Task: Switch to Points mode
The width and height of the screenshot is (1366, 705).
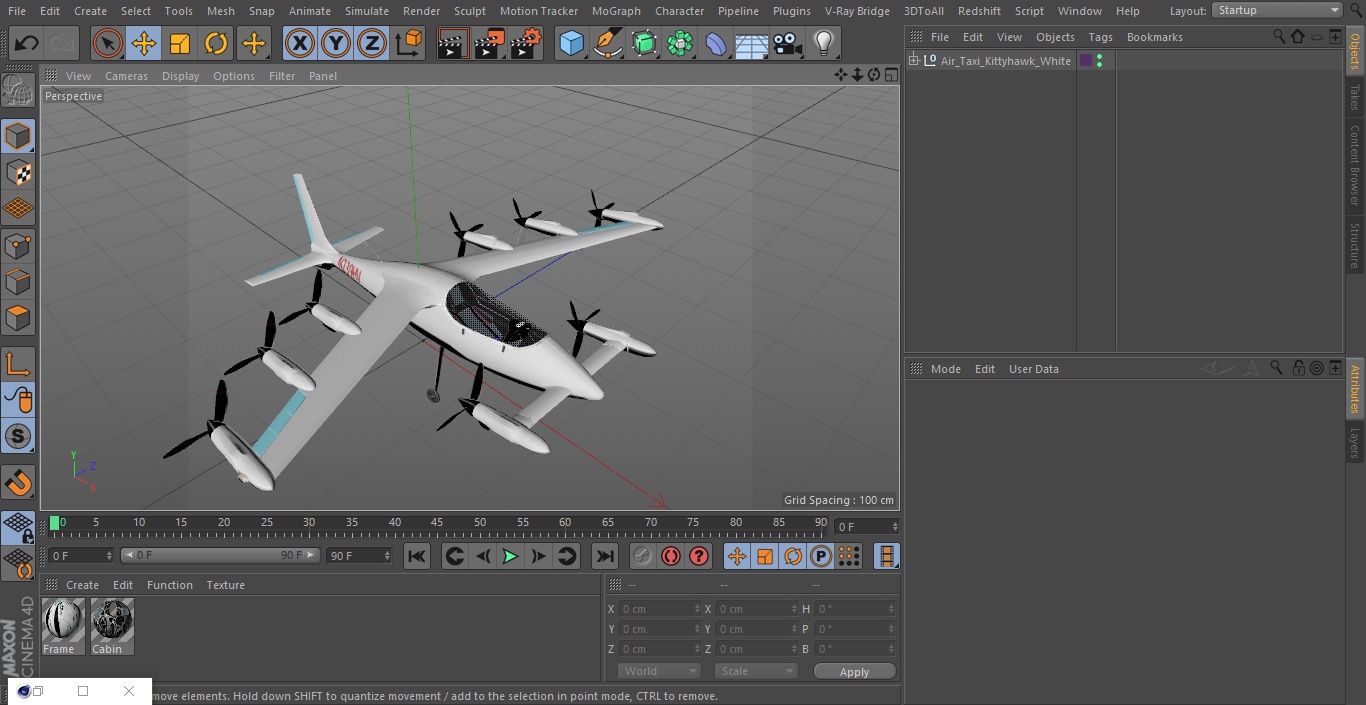Action: (x=18, y=245)
